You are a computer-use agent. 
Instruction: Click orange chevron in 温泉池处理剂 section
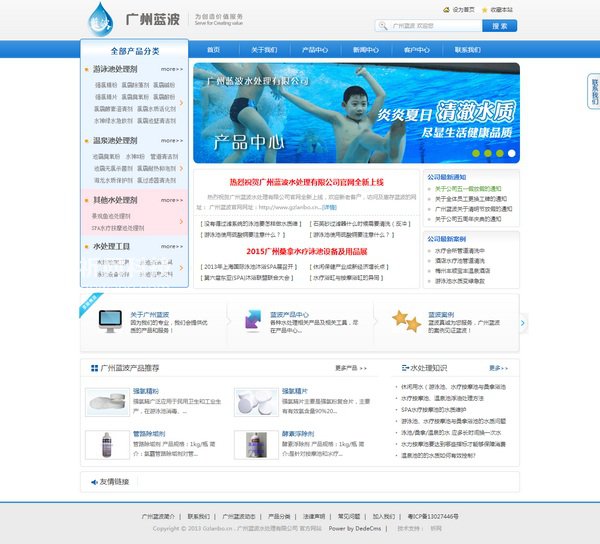point(181,168)
